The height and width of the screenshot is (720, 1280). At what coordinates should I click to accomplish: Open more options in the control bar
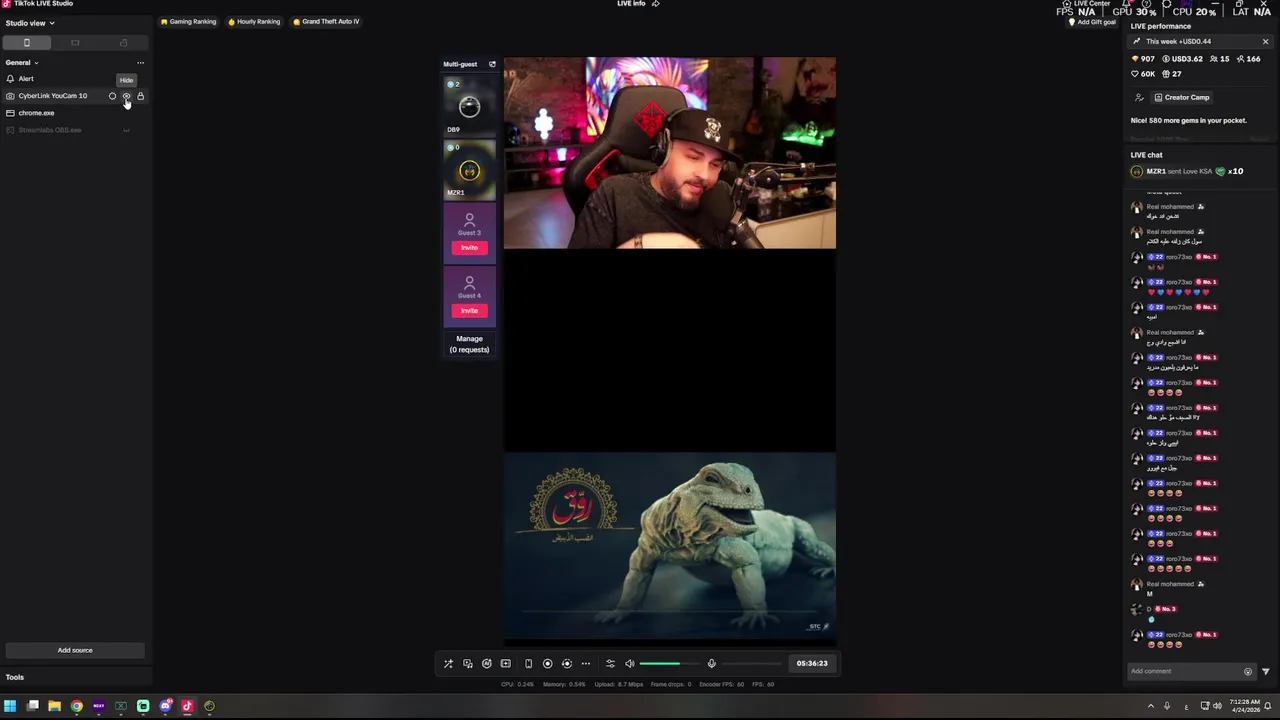pos(586,664)
